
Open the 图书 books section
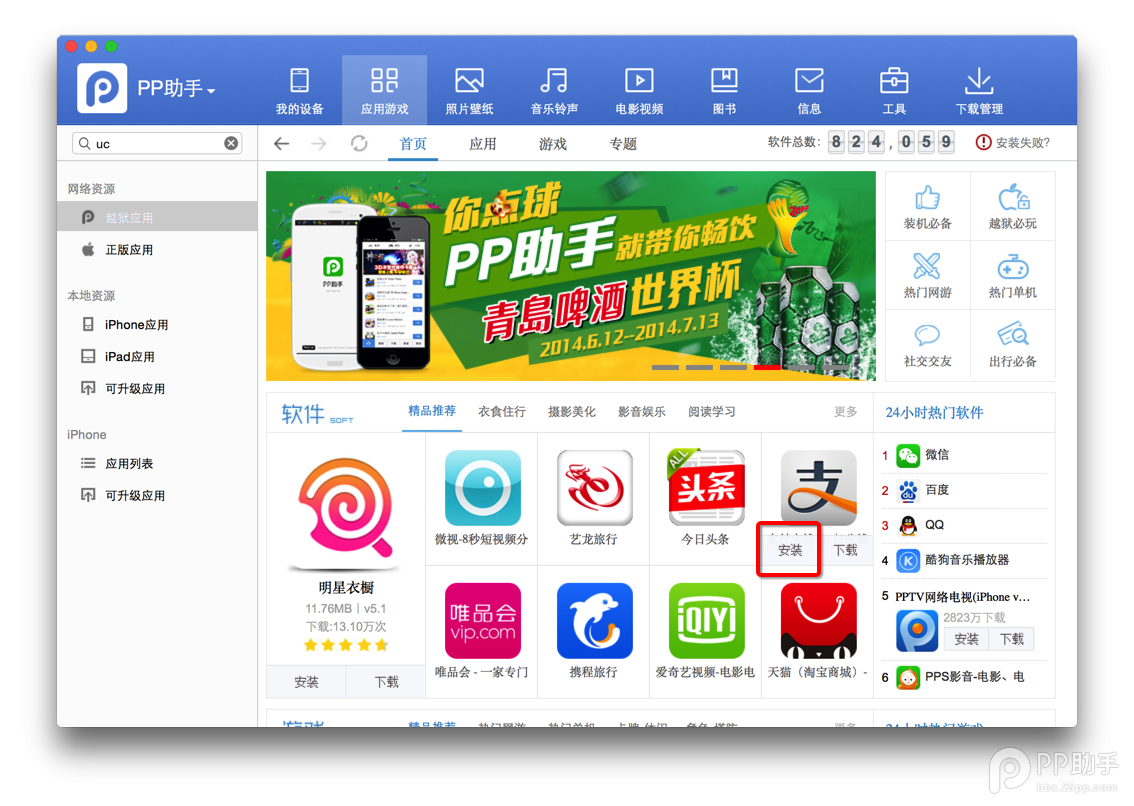(x=724, y=91)
